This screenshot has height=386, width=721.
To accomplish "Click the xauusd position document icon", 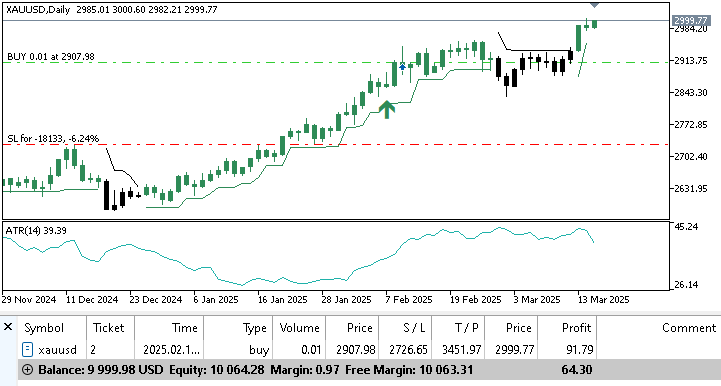I will [x=28, y=350].
